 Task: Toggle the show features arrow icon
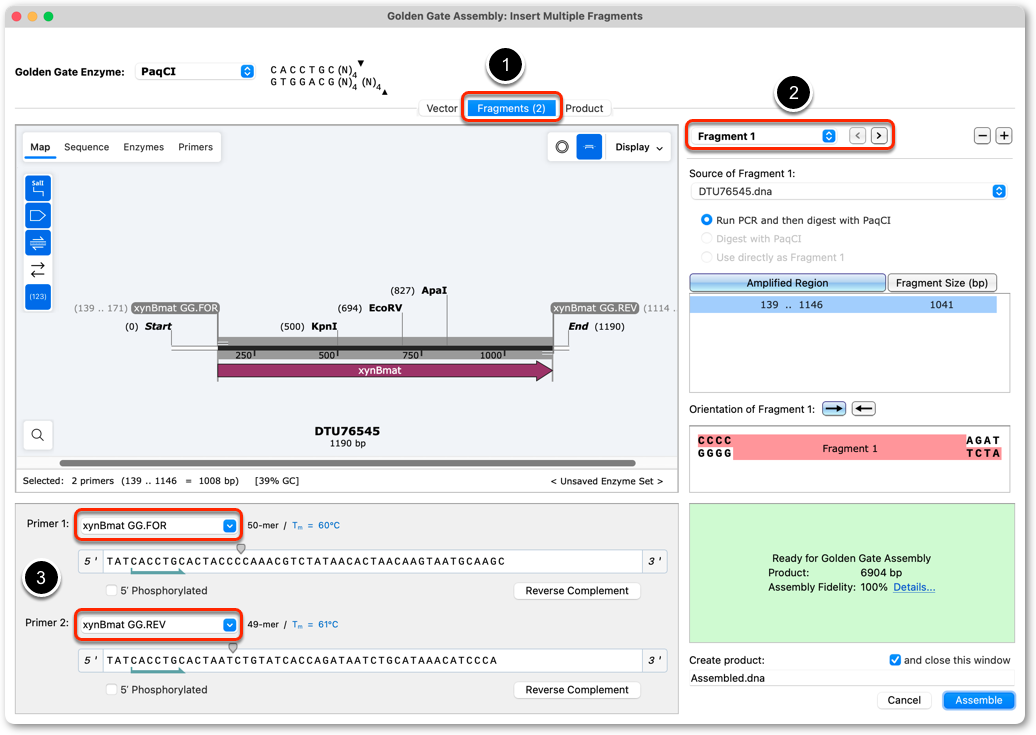[x=38, y=215]
